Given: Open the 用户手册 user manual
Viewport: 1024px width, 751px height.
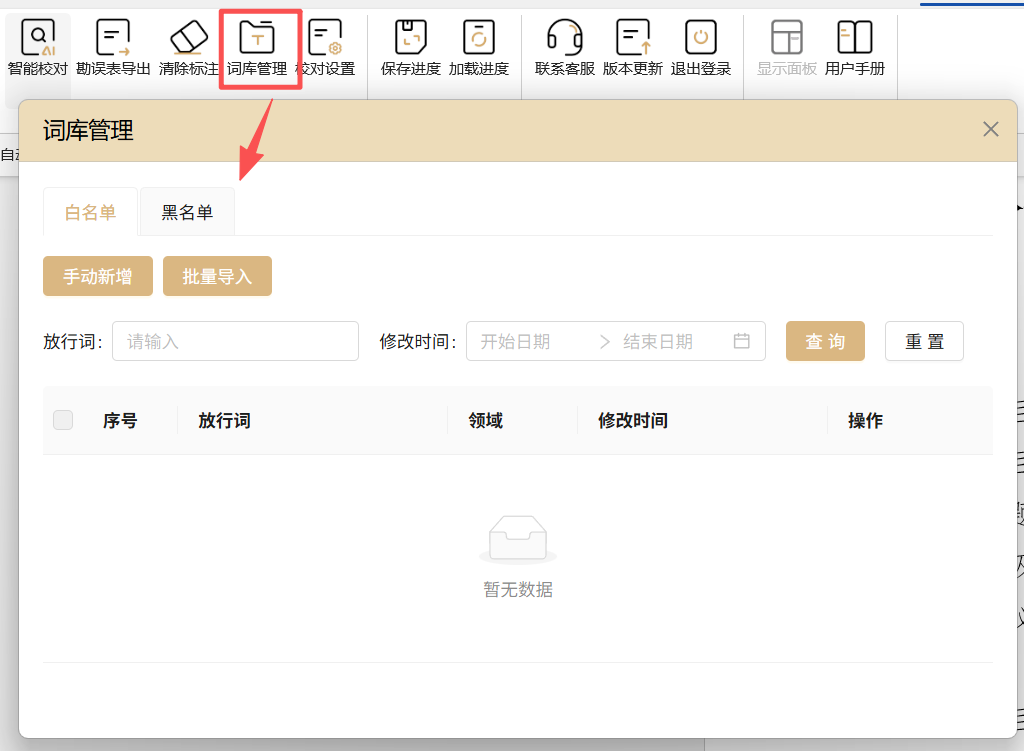Looking at the screenshot, I should click(x=854, y=40).
